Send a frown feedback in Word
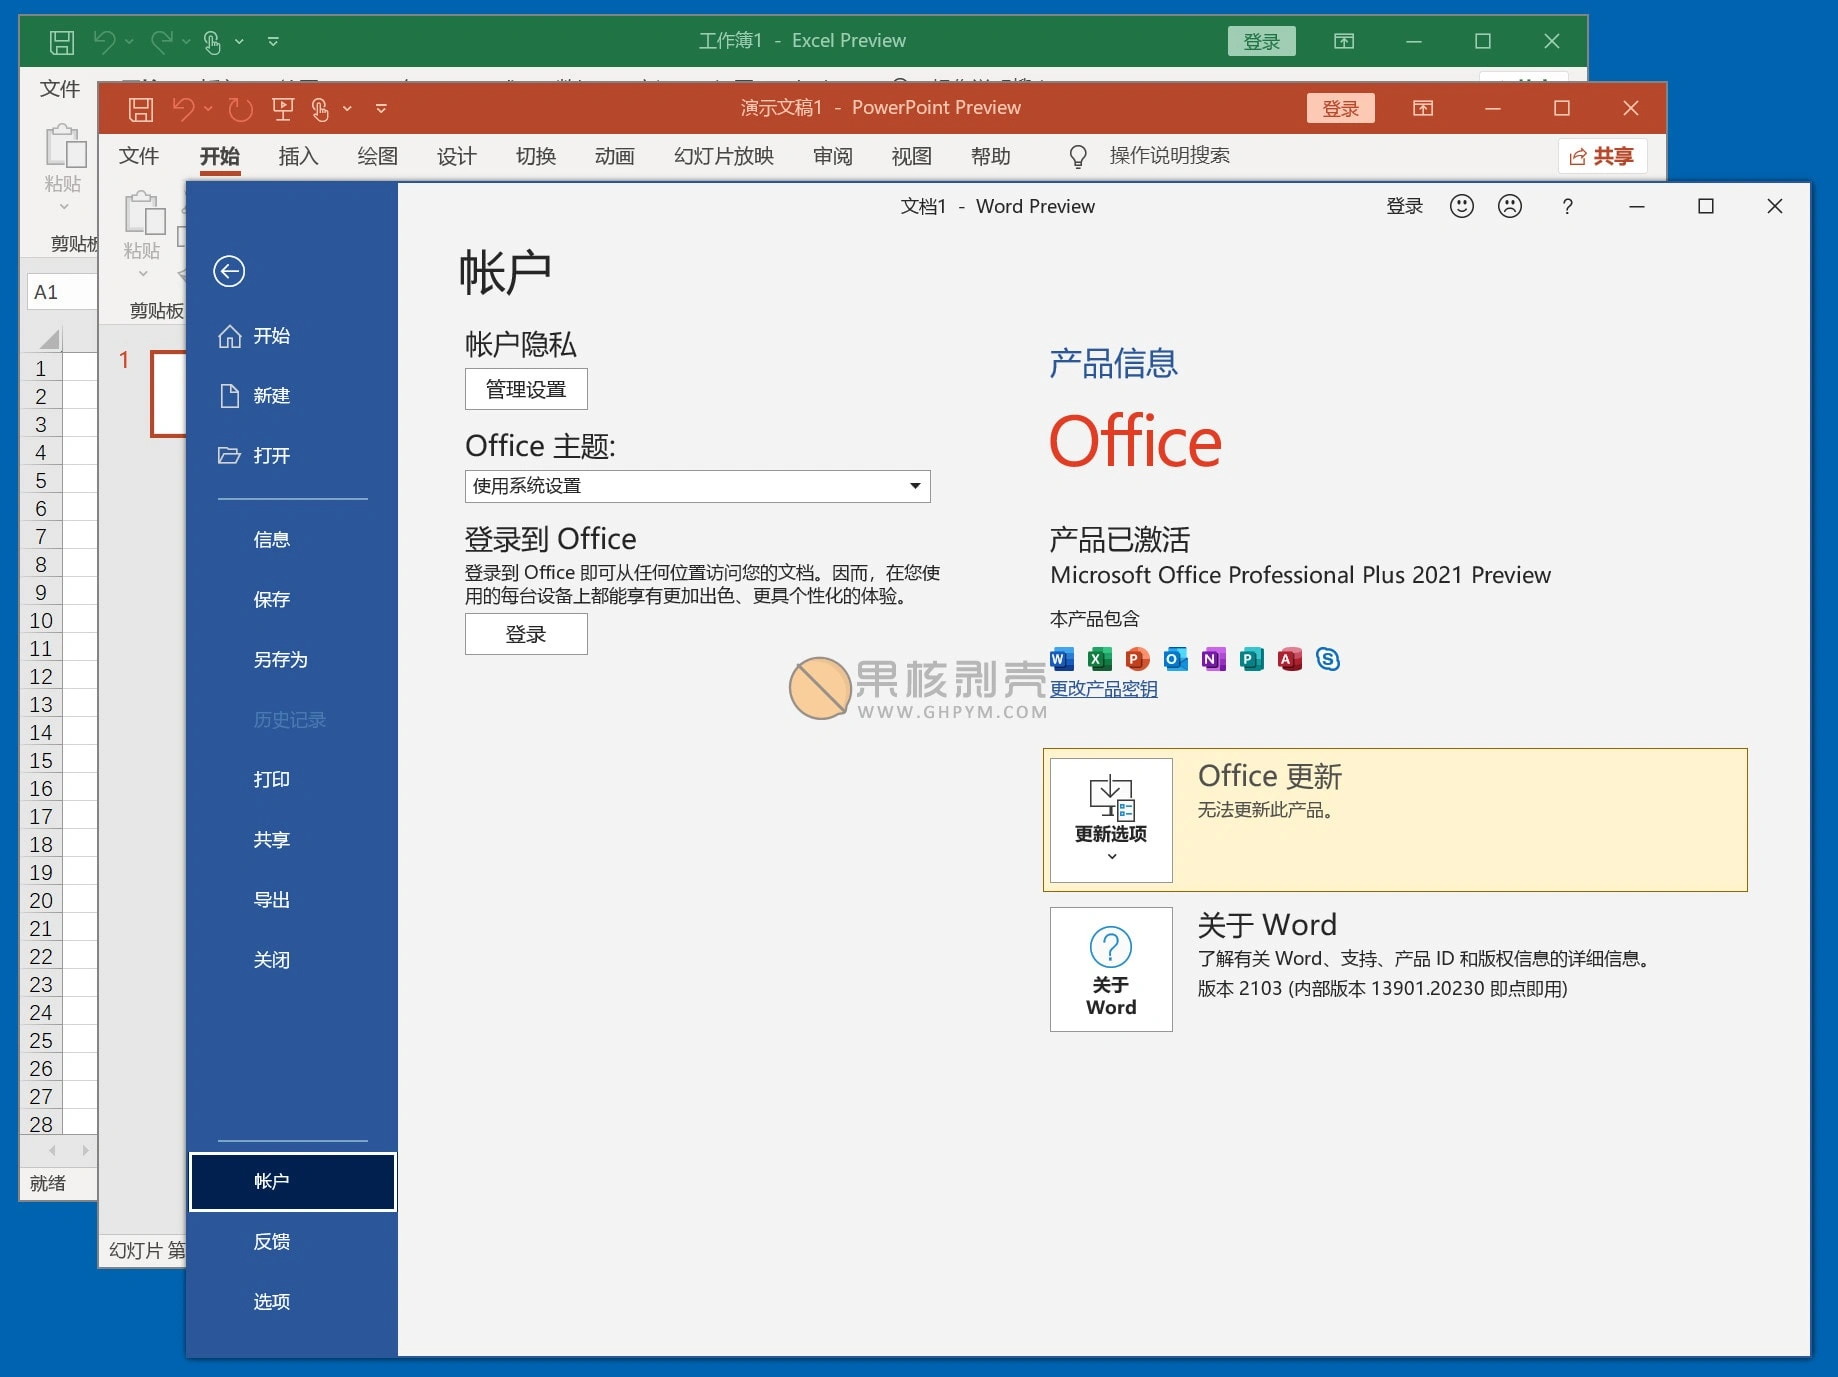1838x1377 pixels. (x=1510, y=206)
